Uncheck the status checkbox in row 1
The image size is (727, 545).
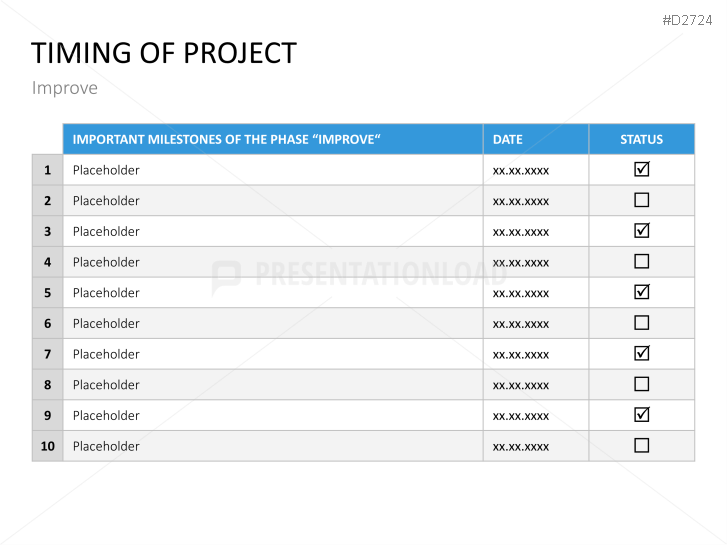coord(642,170)
